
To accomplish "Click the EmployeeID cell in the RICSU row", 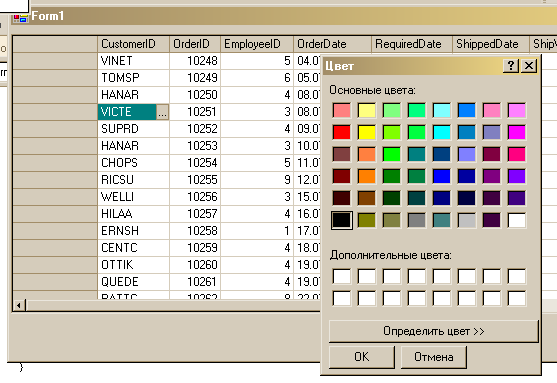I will pyautogui.click(x=257, y=180).
